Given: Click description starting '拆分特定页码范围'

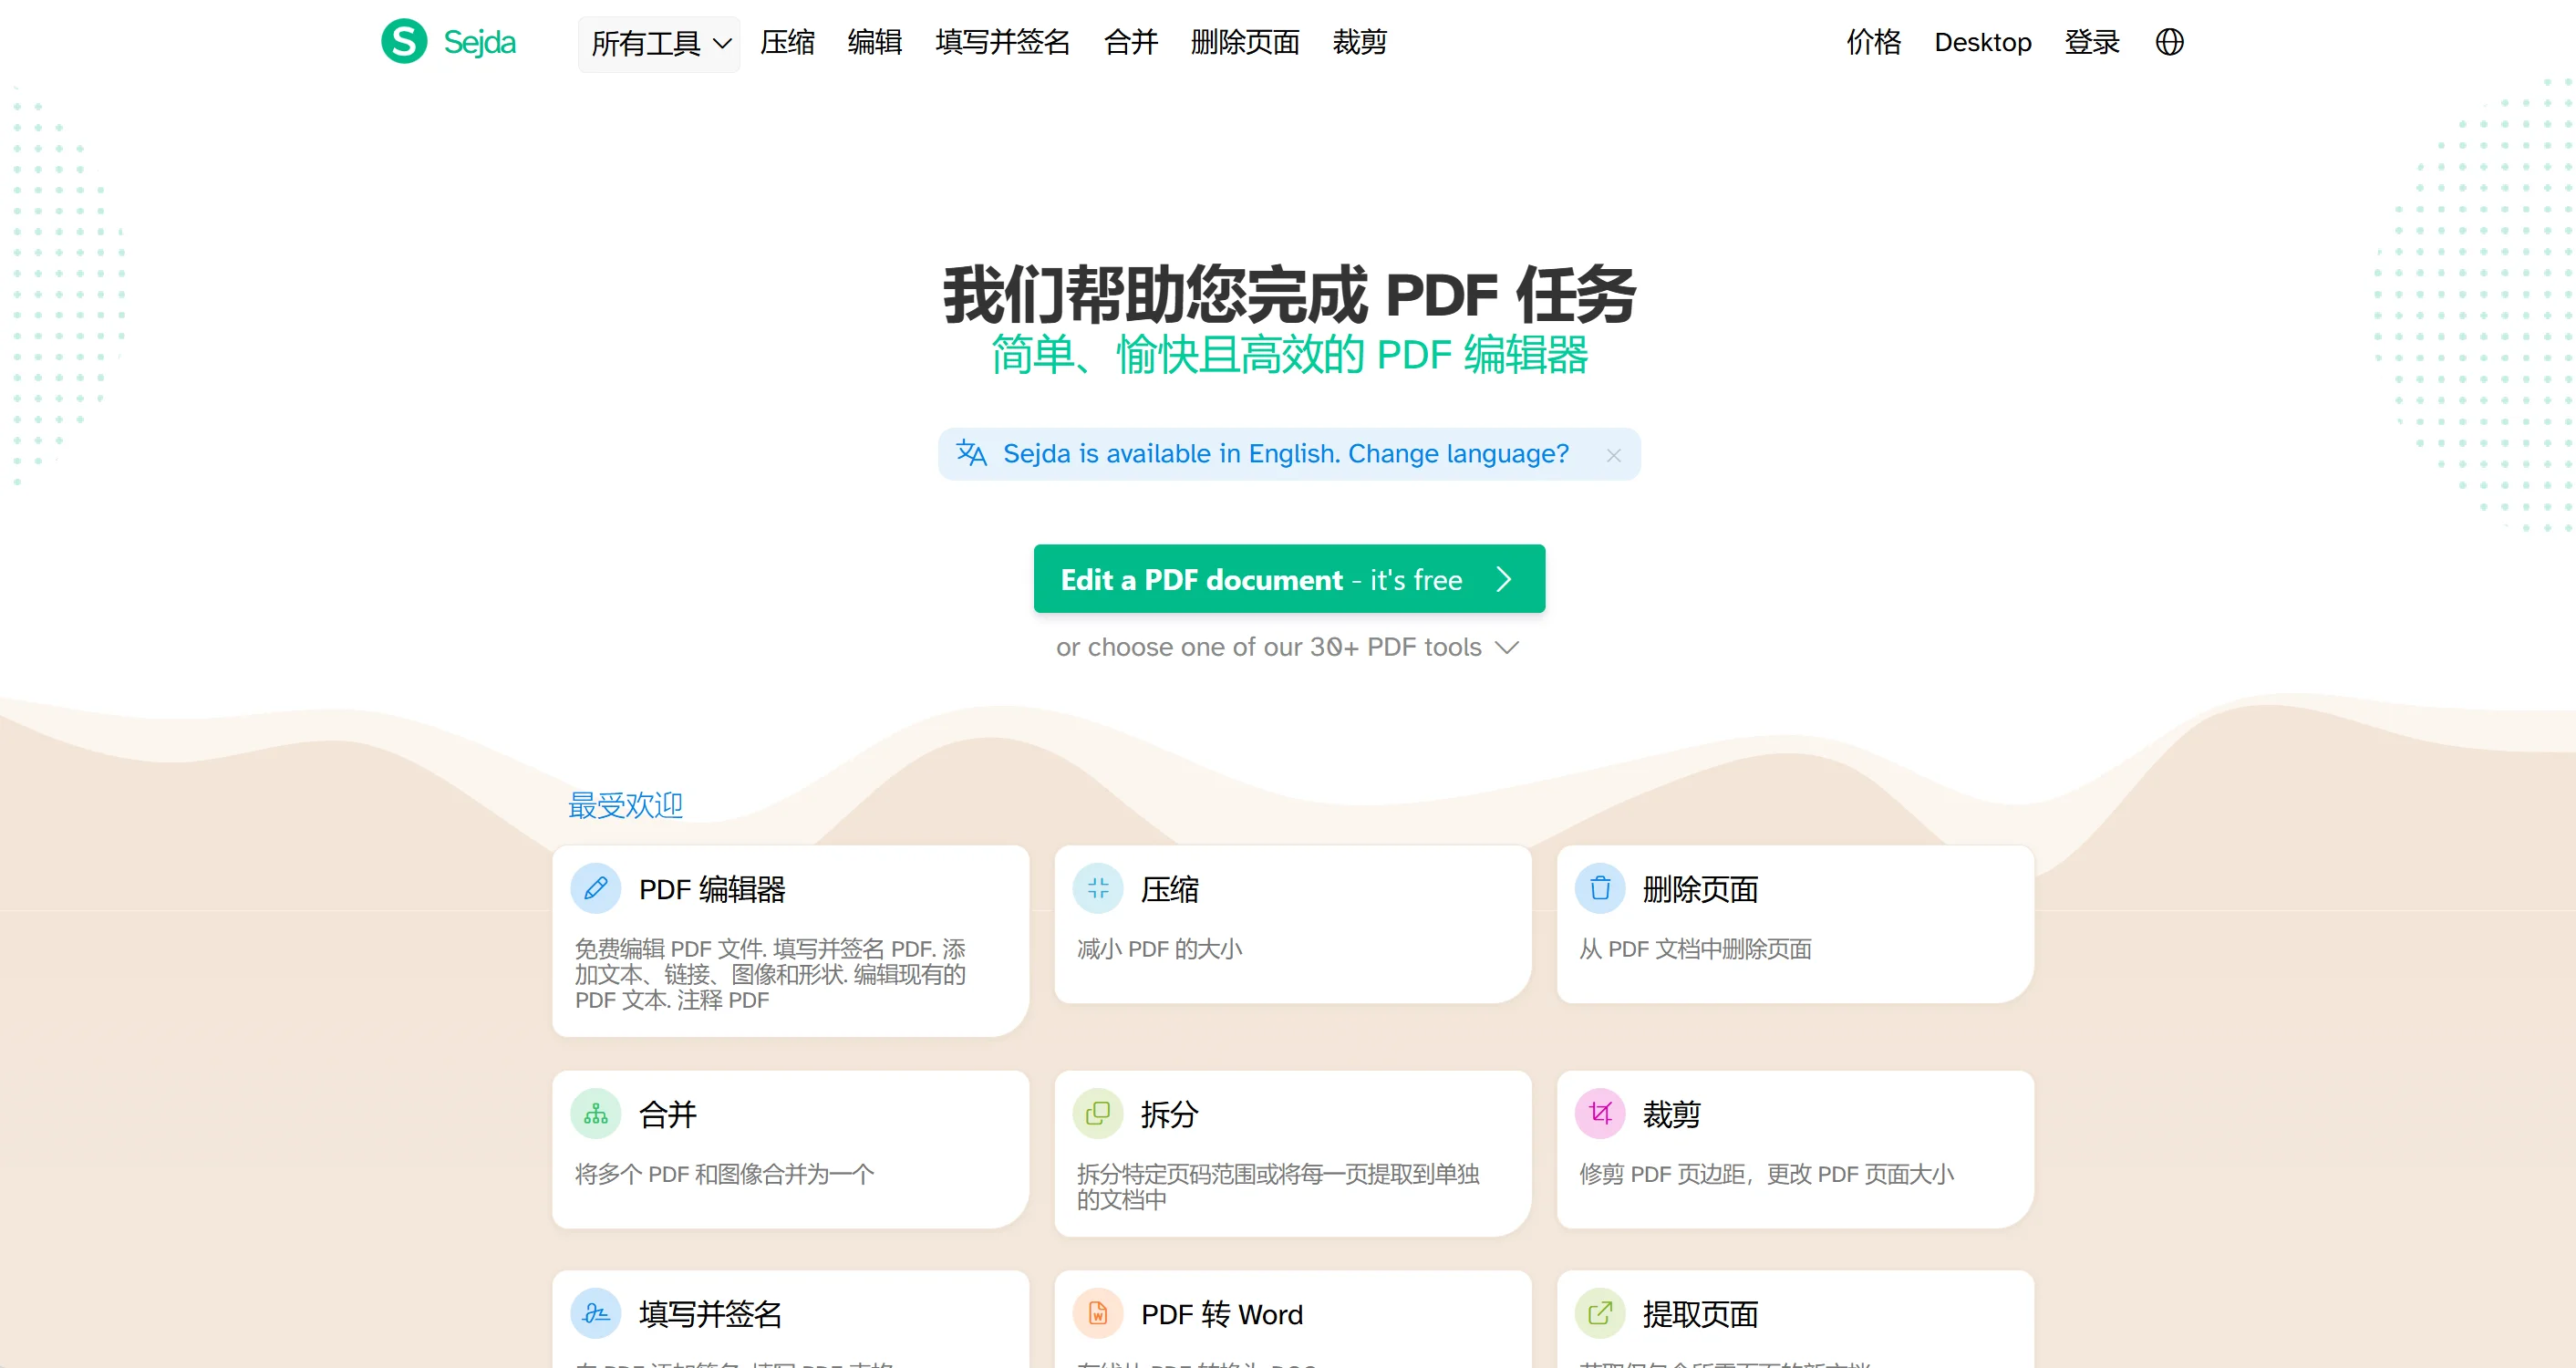Looking at the screenshot, I should [x=1278, y=1187].
